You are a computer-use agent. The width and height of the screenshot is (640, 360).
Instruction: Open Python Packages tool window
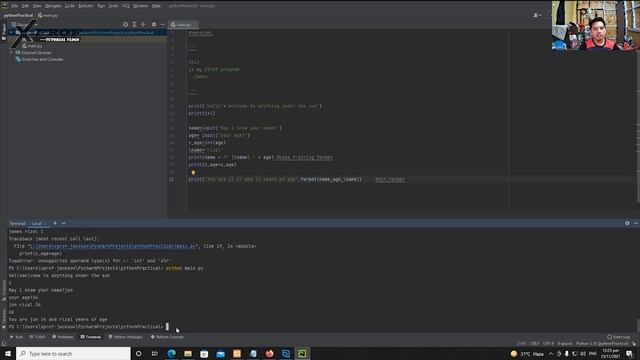click(x=126, y=337)
